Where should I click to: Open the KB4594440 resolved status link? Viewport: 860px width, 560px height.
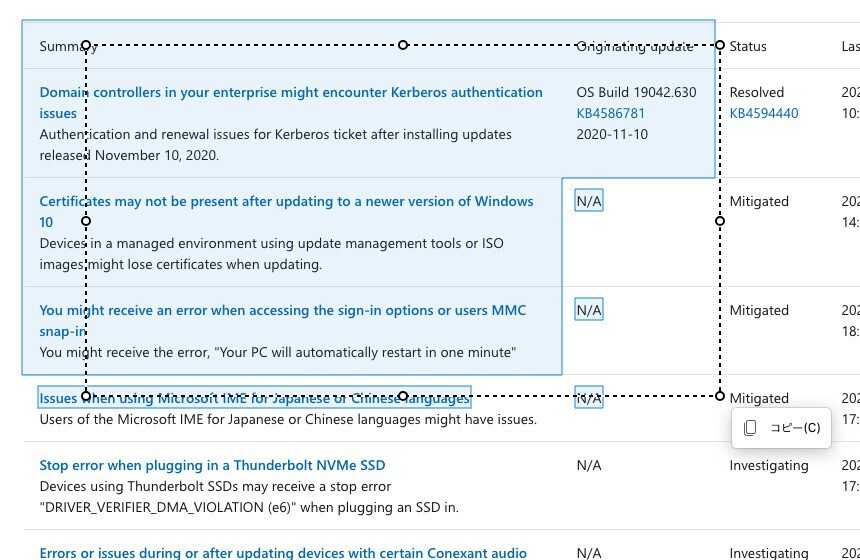(x=764, y=113)
